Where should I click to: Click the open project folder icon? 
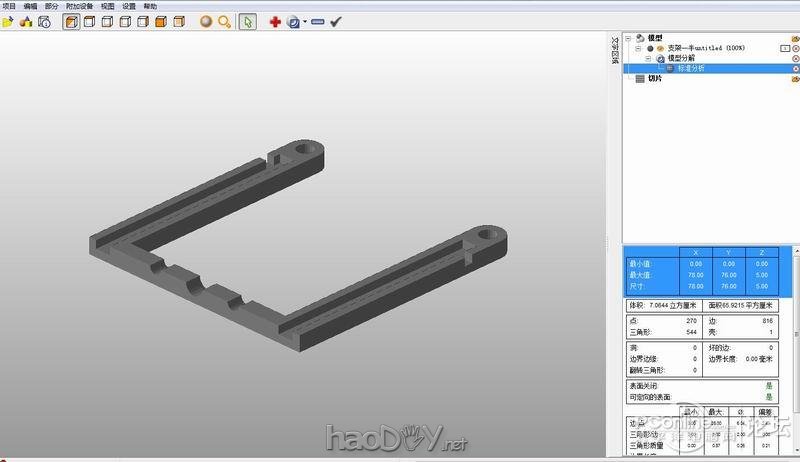[x=8, y=21]
